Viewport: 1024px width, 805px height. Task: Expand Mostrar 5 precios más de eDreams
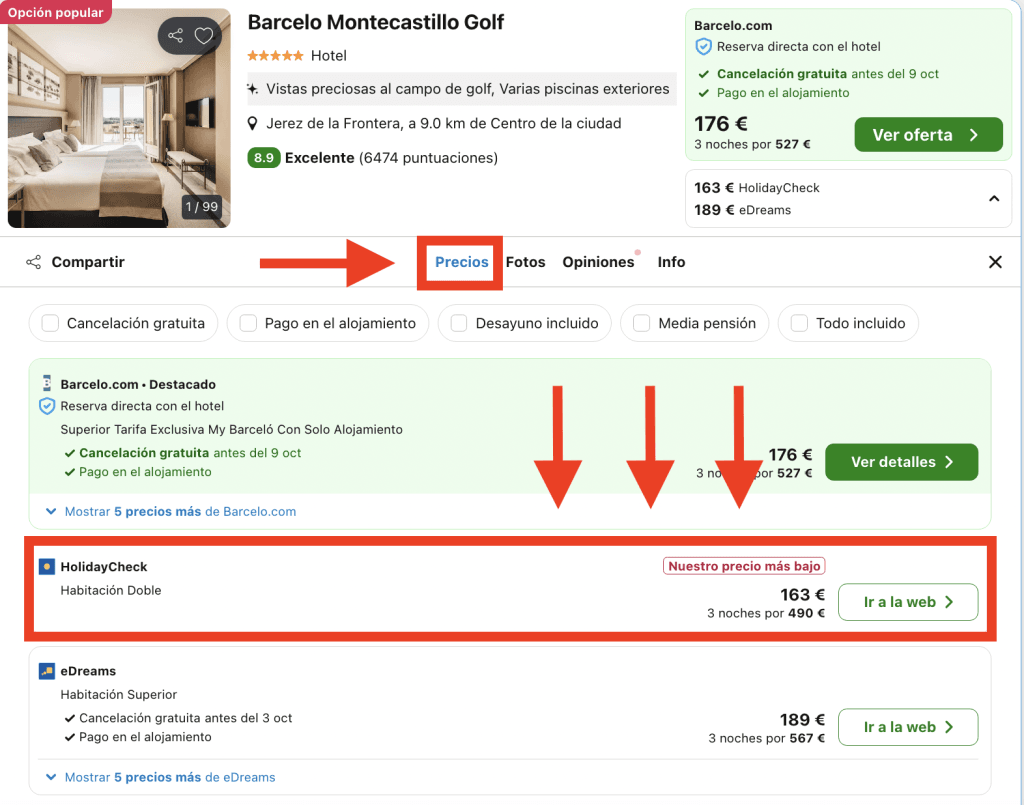click(x=160, y=777)
